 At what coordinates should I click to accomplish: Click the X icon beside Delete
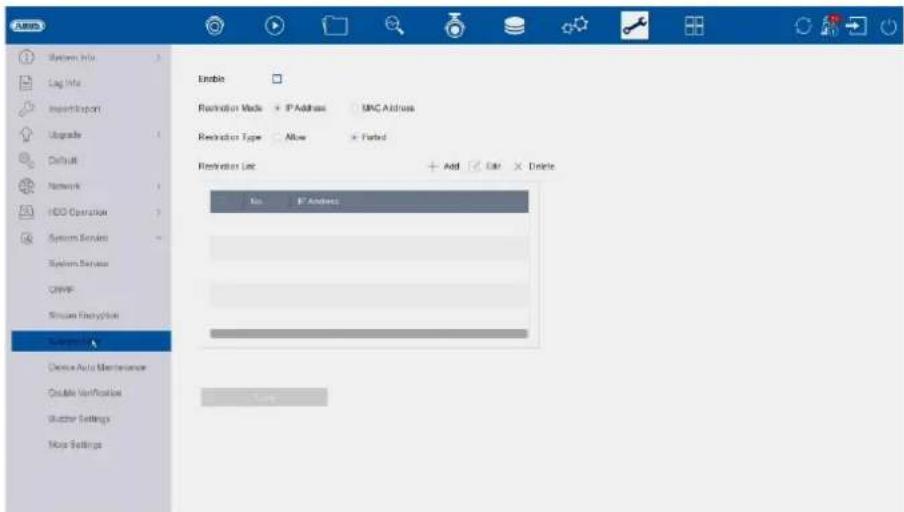(518, 166)
